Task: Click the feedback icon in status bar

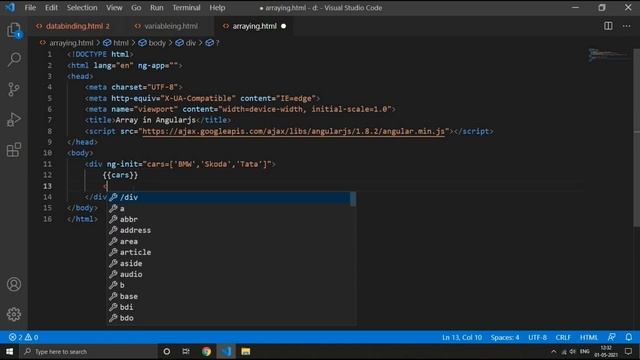Action: pos(611,337)
